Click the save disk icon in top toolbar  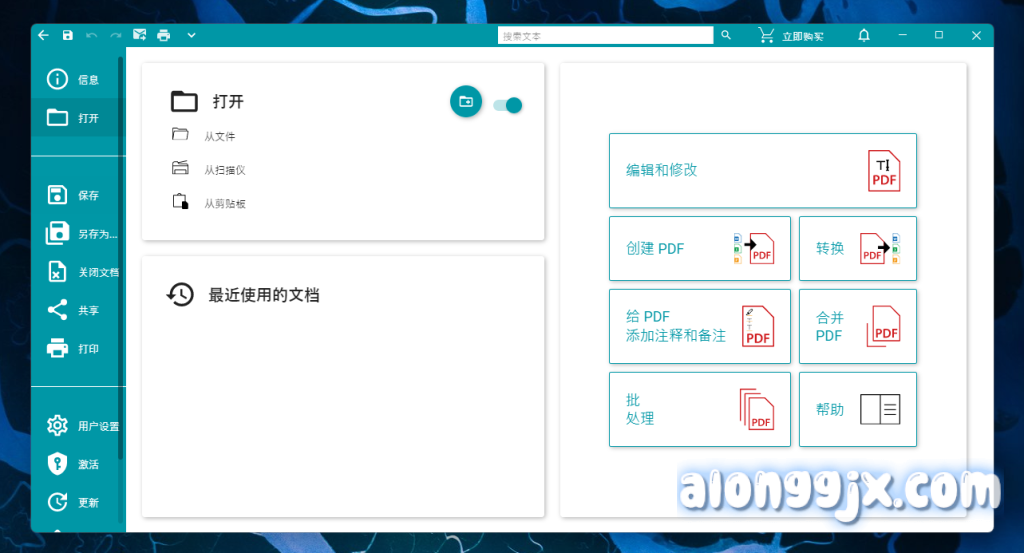(x=68, y=35)
